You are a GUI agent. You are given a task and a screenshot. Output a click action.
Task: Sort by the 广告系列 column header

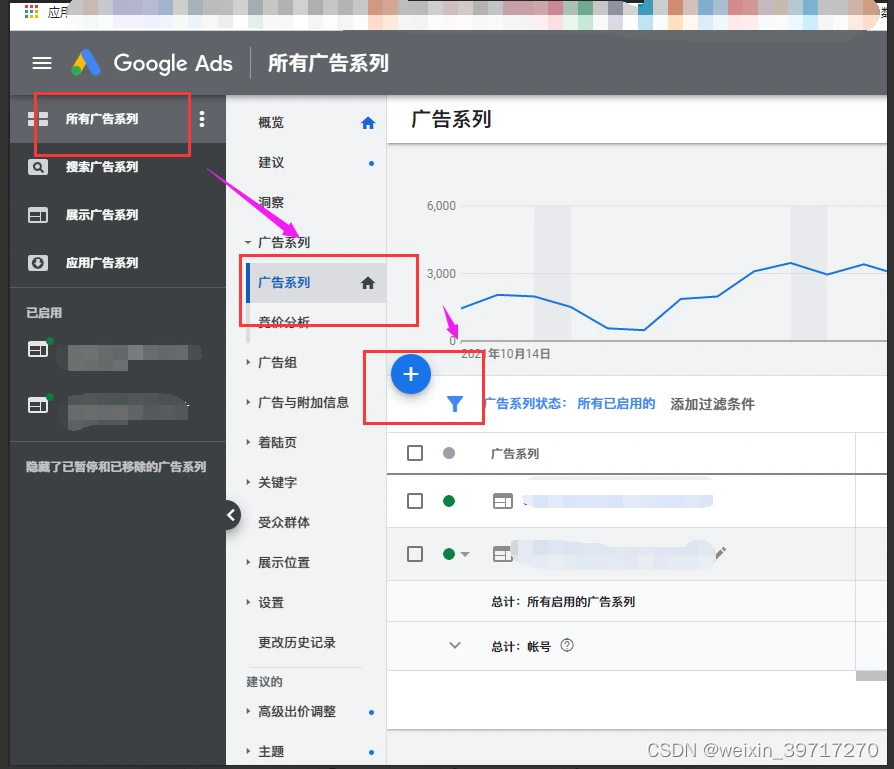click(x=515, y=454)
